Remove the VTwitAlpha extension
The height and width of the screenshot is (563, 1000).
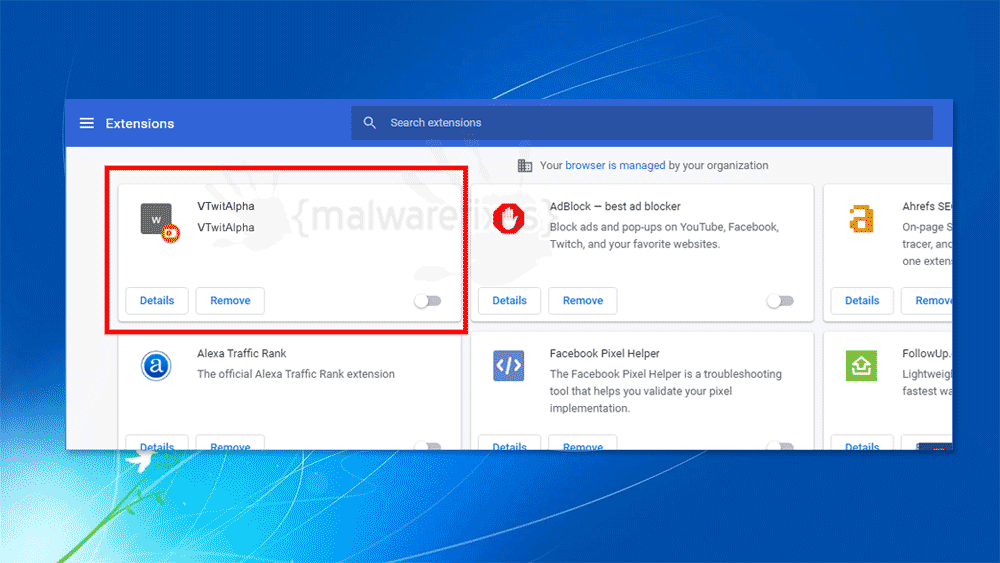point(230,300)
